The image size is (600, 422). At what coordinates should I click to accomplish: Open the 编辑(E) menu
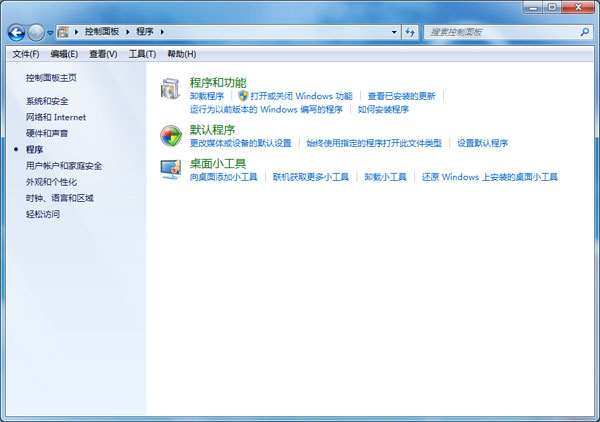coord(64,54)
